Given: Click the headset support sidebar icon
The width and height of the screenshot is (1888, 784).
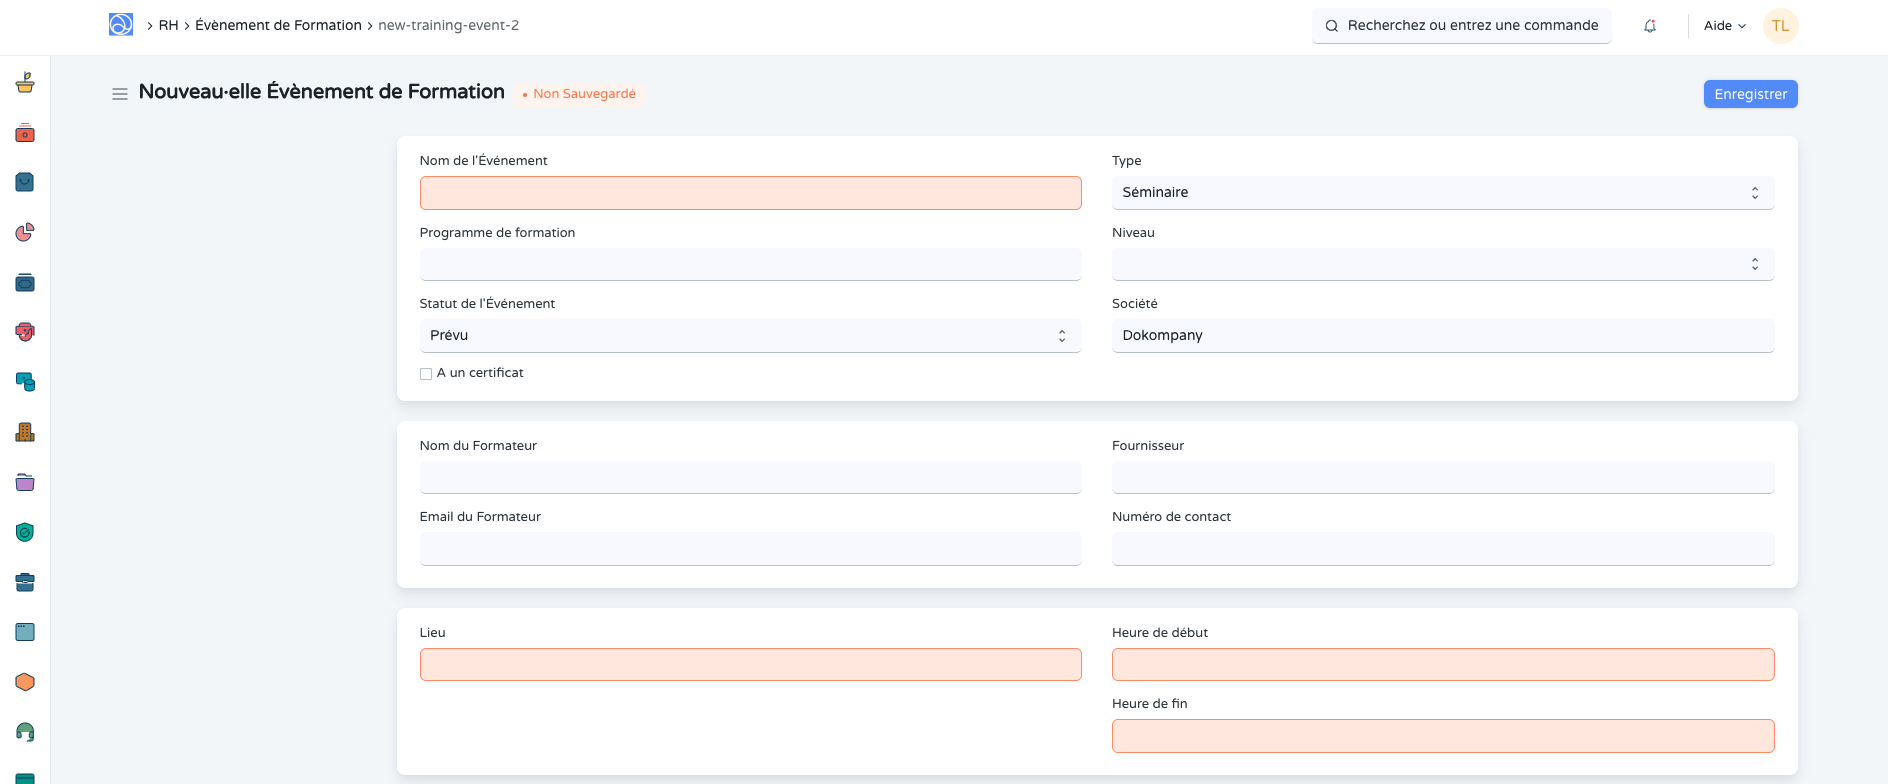Looking at the screenshot, I should click(25, 732).
